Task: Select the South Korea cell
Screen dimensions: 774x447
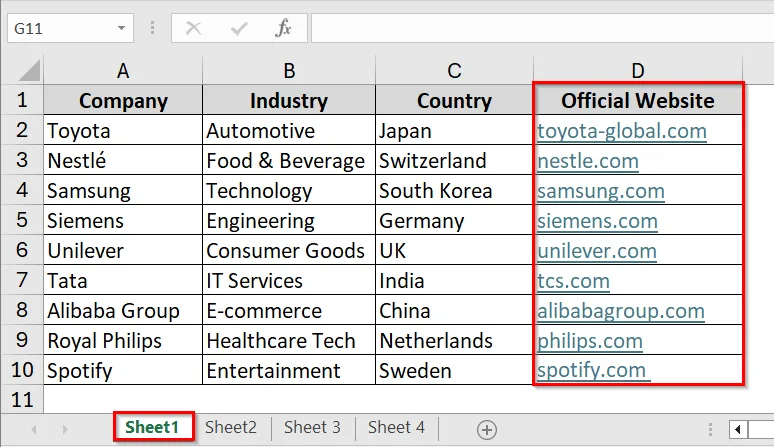Action: 454,190
